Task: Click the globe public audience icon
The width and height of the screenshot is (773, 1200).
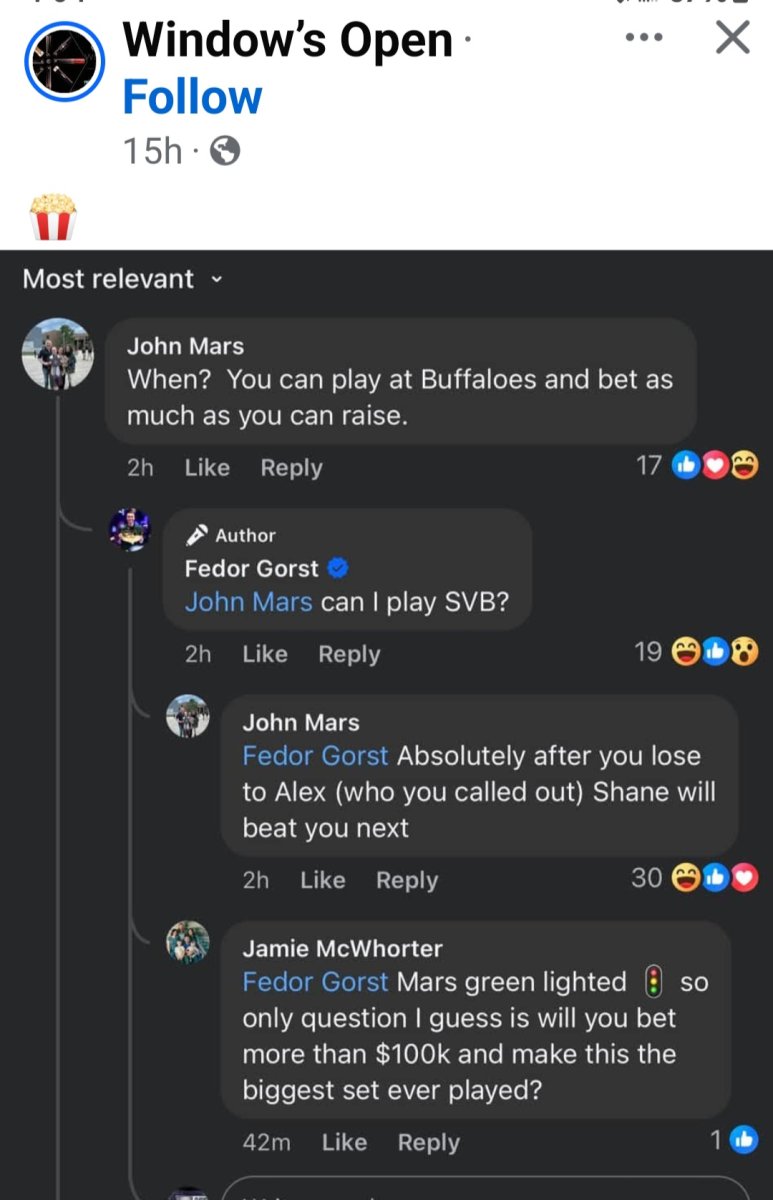Action: (x=226, y=151)
